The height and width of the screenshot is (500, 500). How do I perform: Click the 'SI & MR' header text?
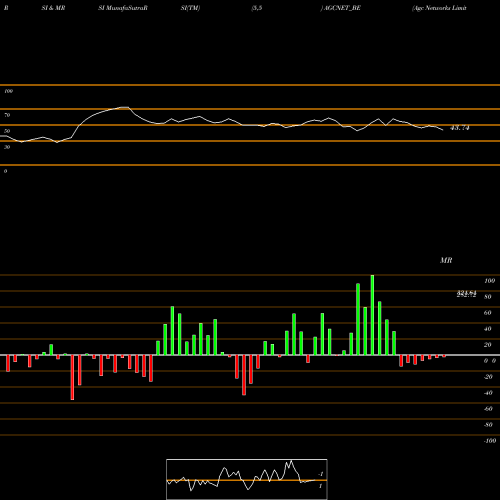click(53, 8)
